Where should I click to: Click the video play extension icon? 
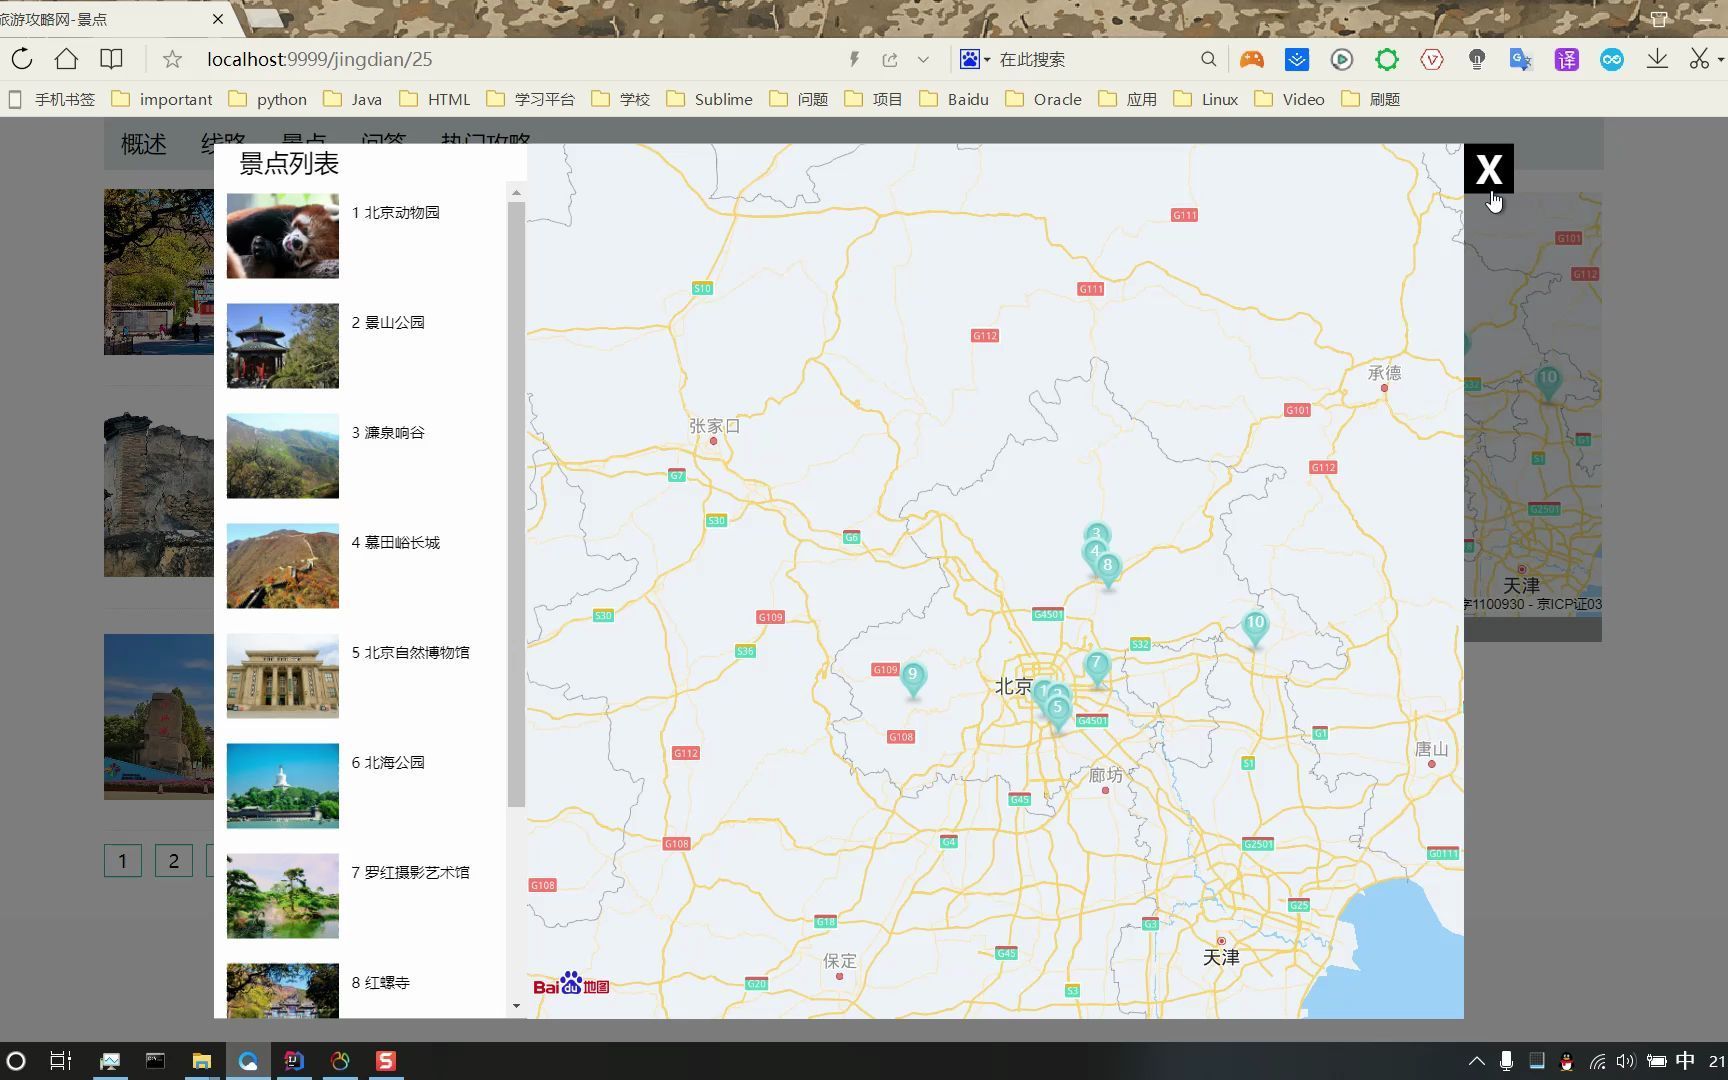click(x=1342, y=59)
